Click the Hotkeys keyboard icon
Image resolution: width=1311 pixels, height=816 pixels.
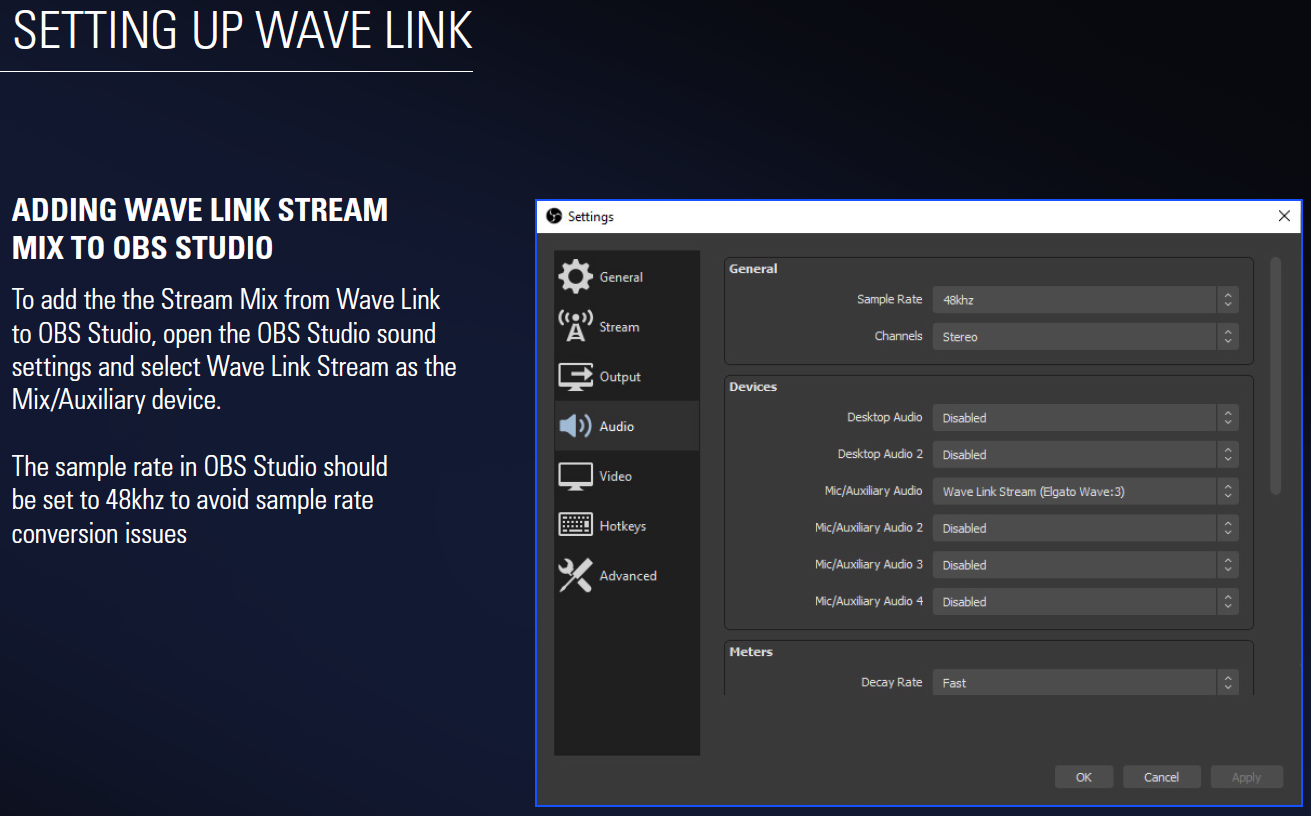[575, 525]
